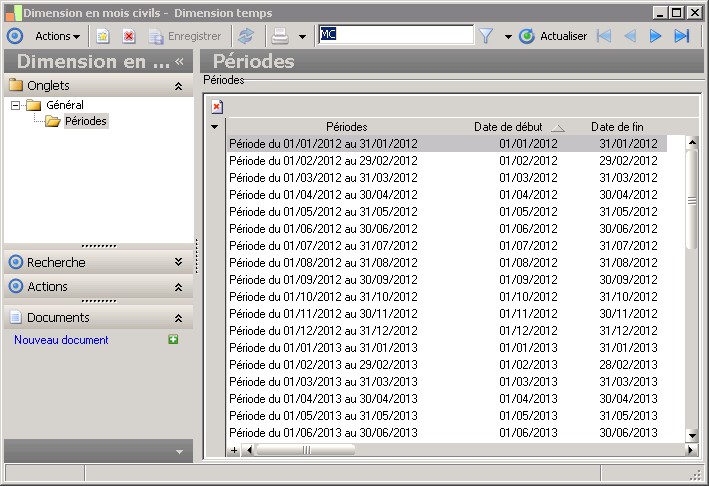Click the Recherche circle icon
Image resolution: width=709 pixels, height=486 pixels.
point(16,262)
